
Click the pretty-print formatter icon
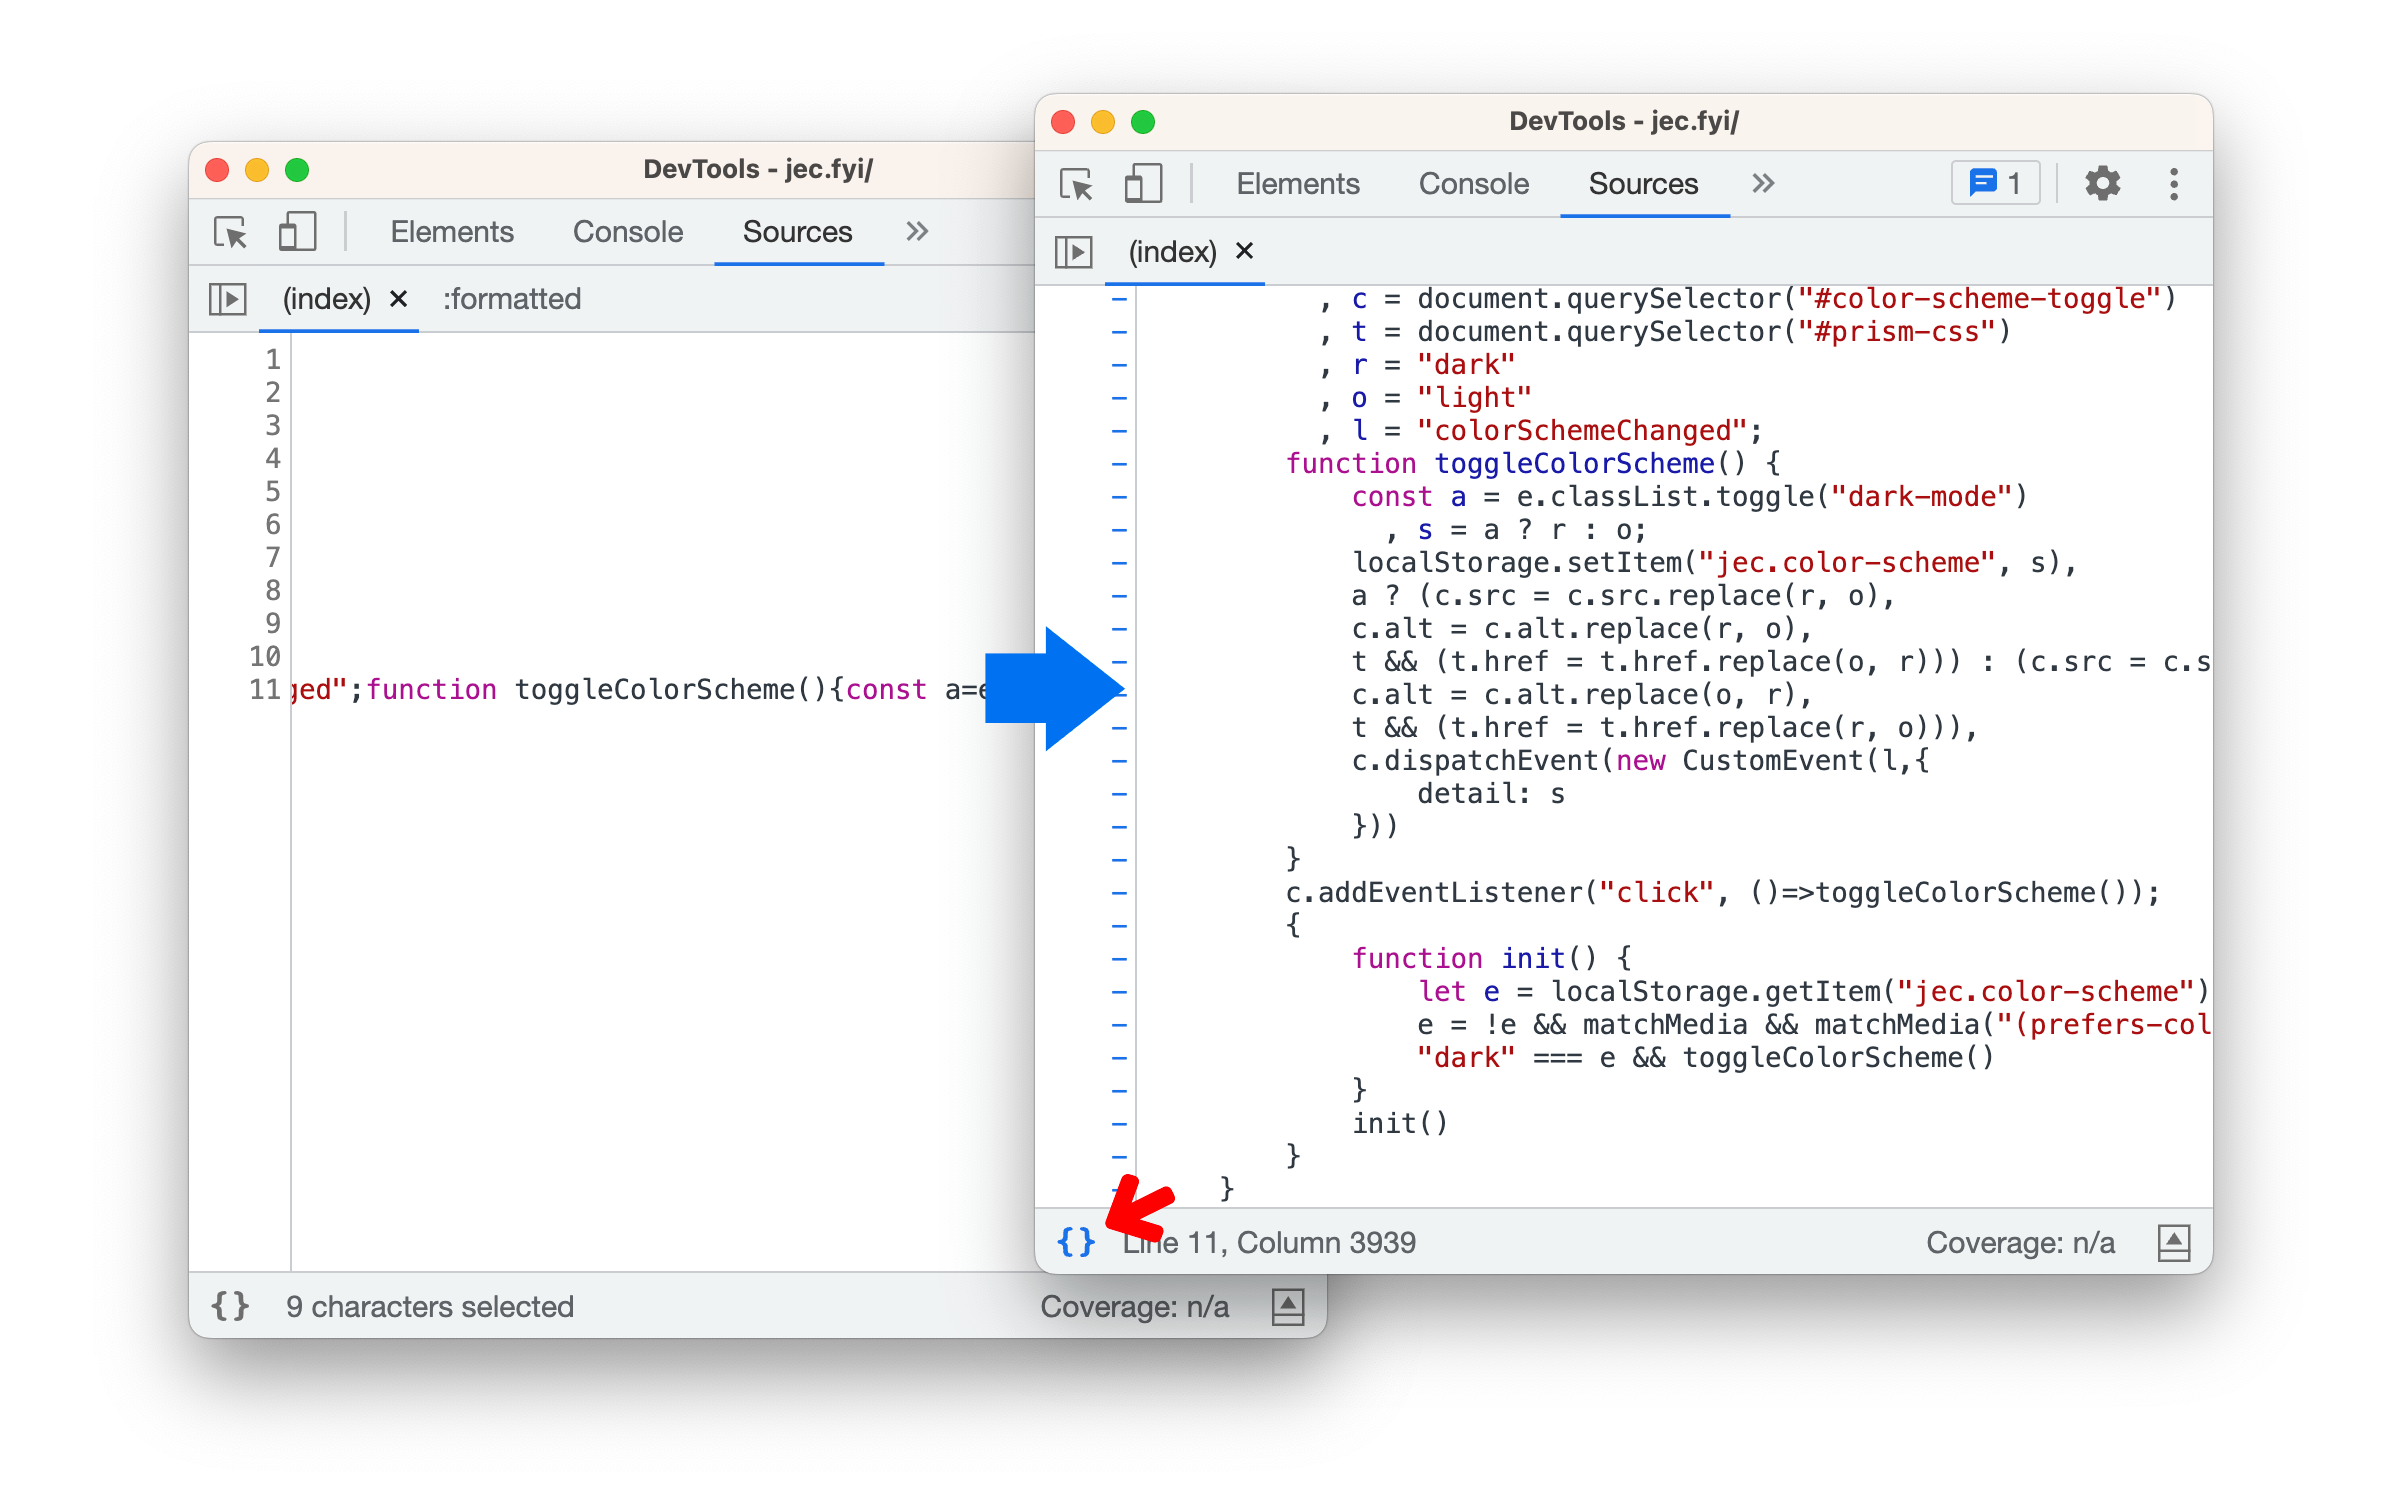point(1074,1241)
